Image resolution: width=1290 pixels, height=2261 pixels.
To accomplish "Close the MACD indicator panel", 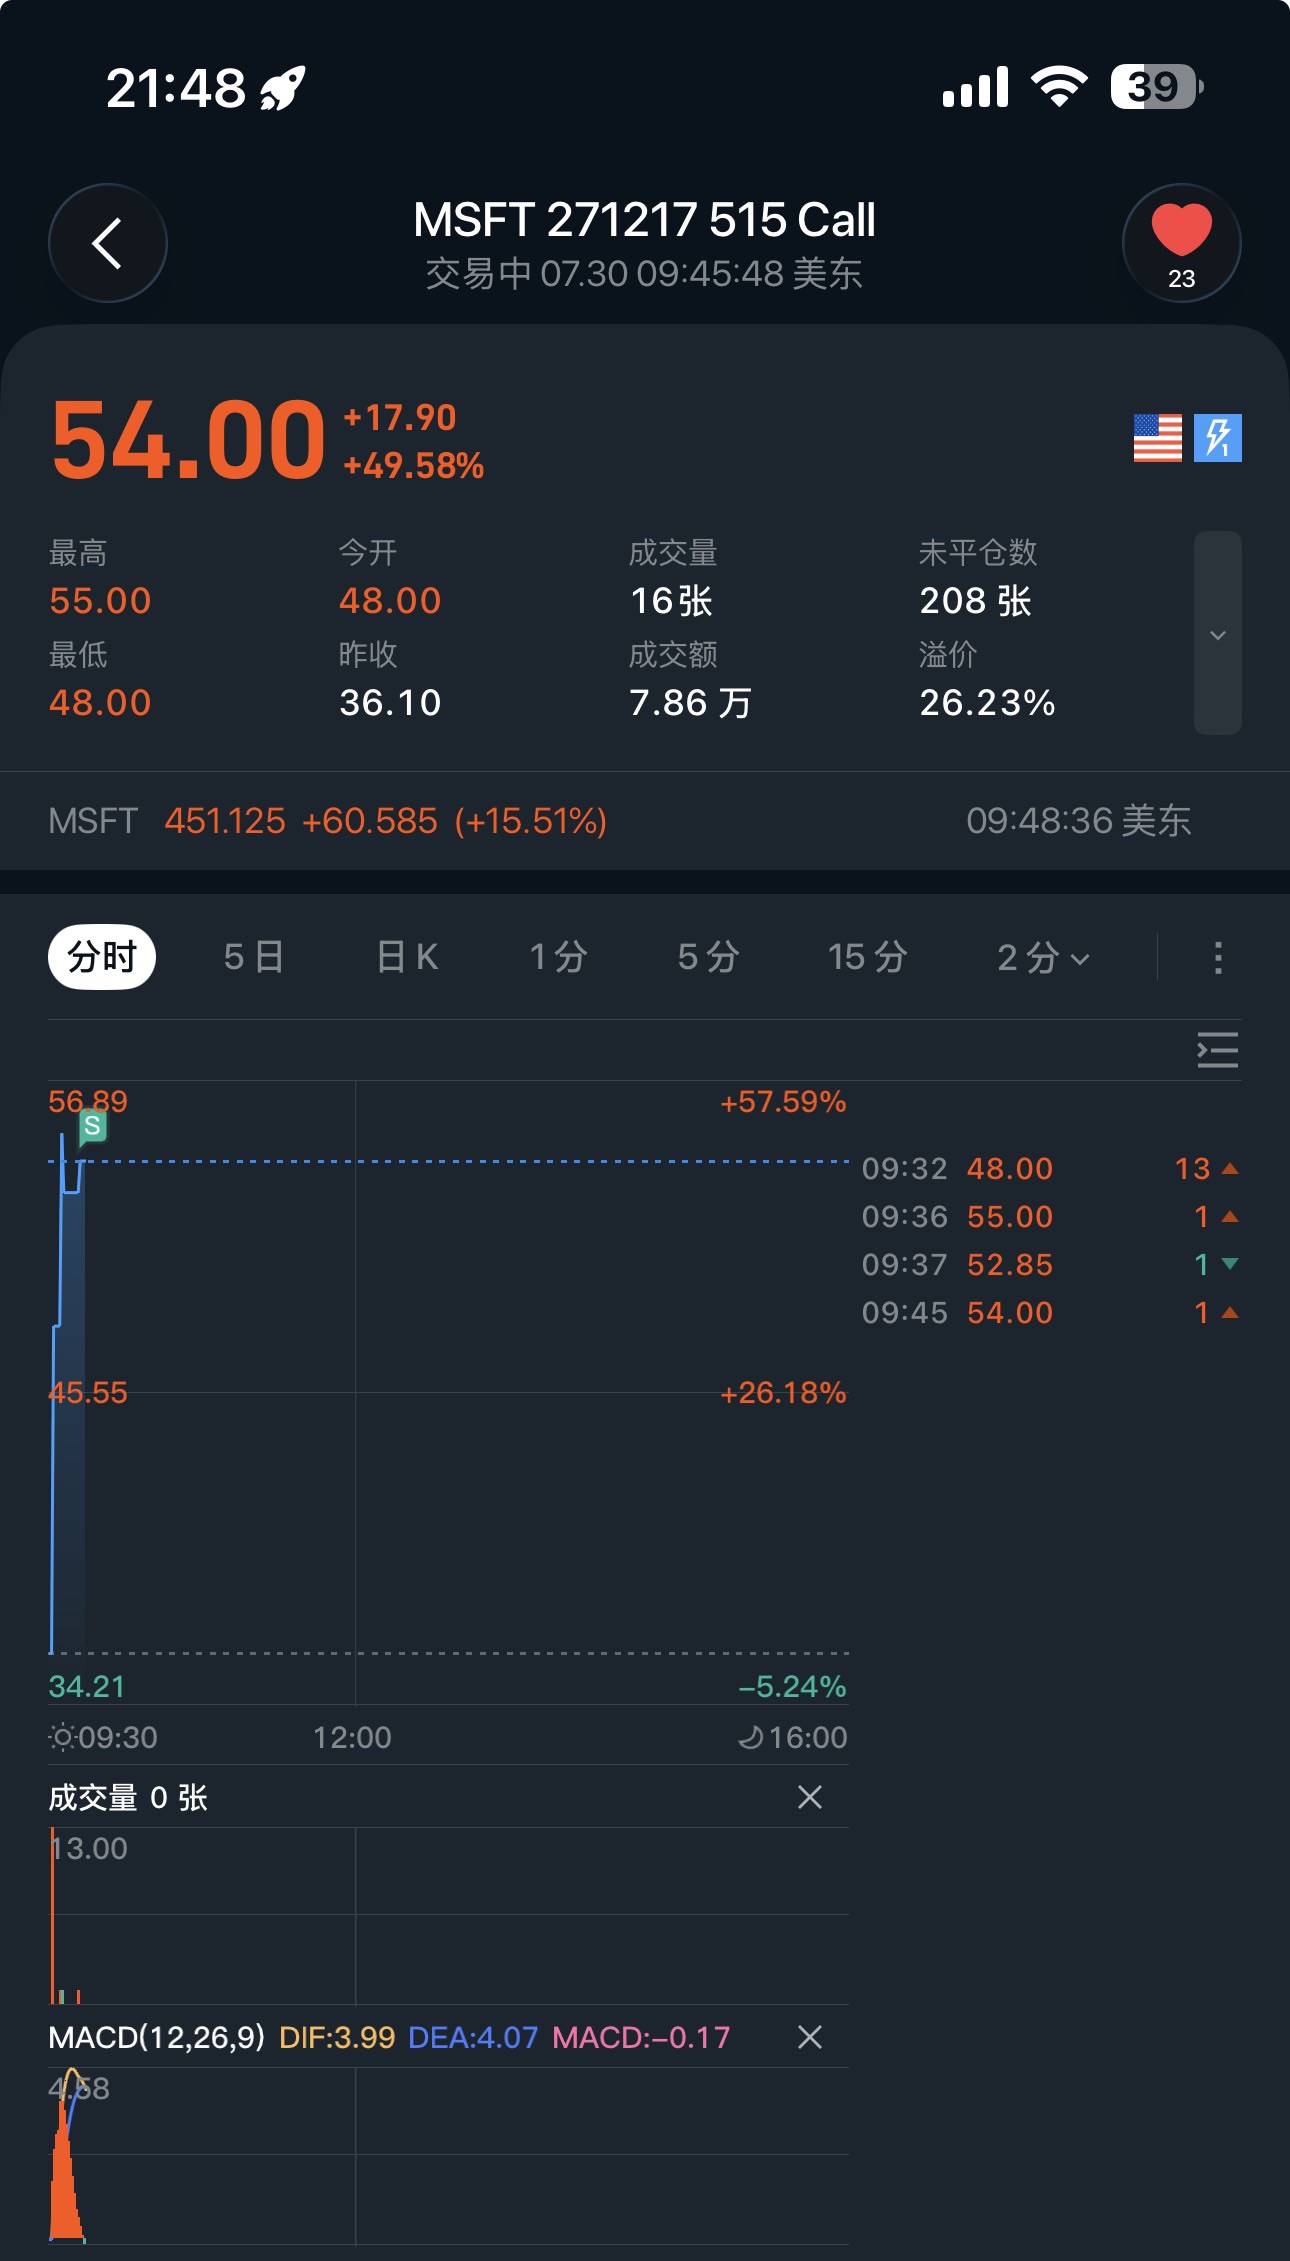I will pos(810,2037).
